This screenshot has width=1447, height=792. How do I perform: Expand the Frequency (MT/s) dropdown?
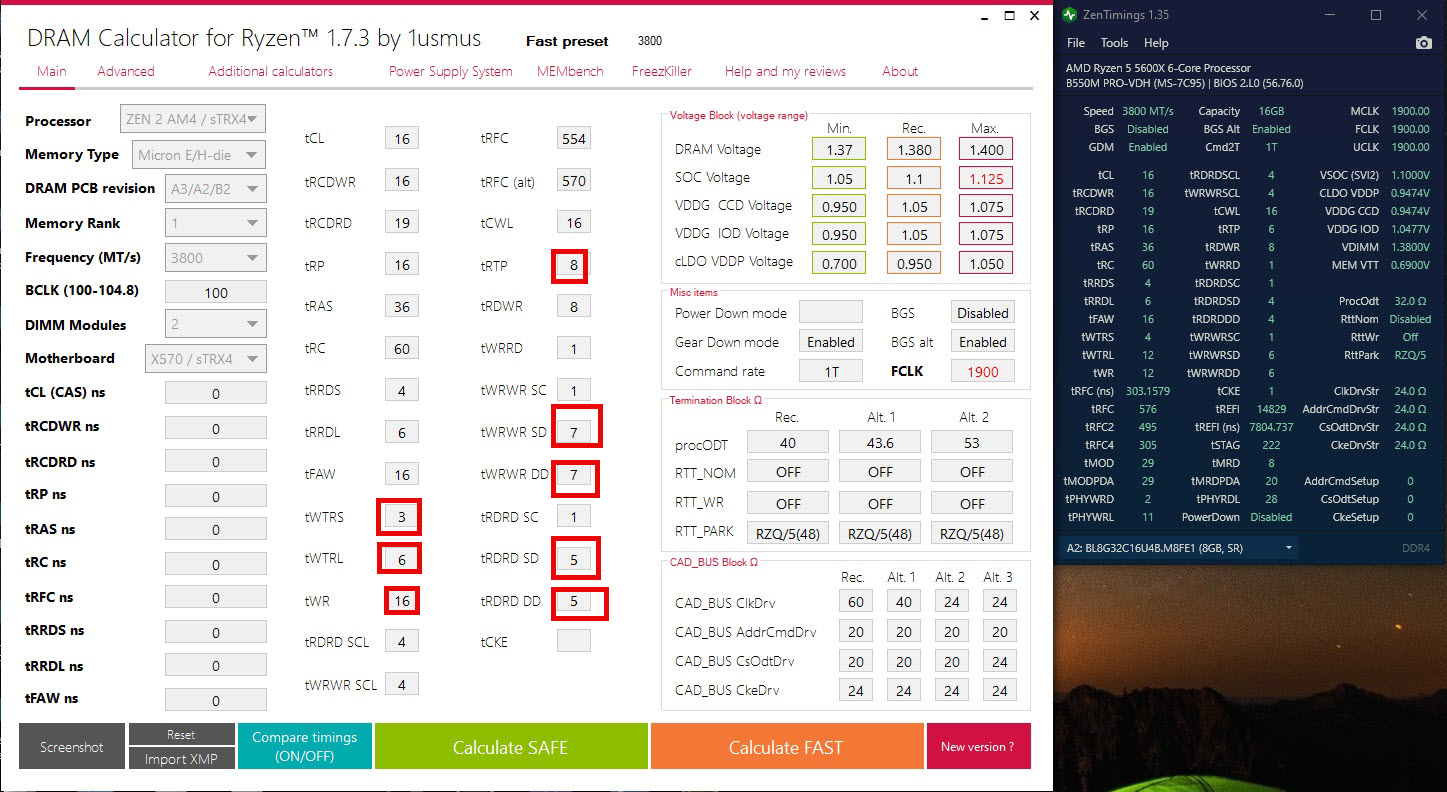pos(216,257)
